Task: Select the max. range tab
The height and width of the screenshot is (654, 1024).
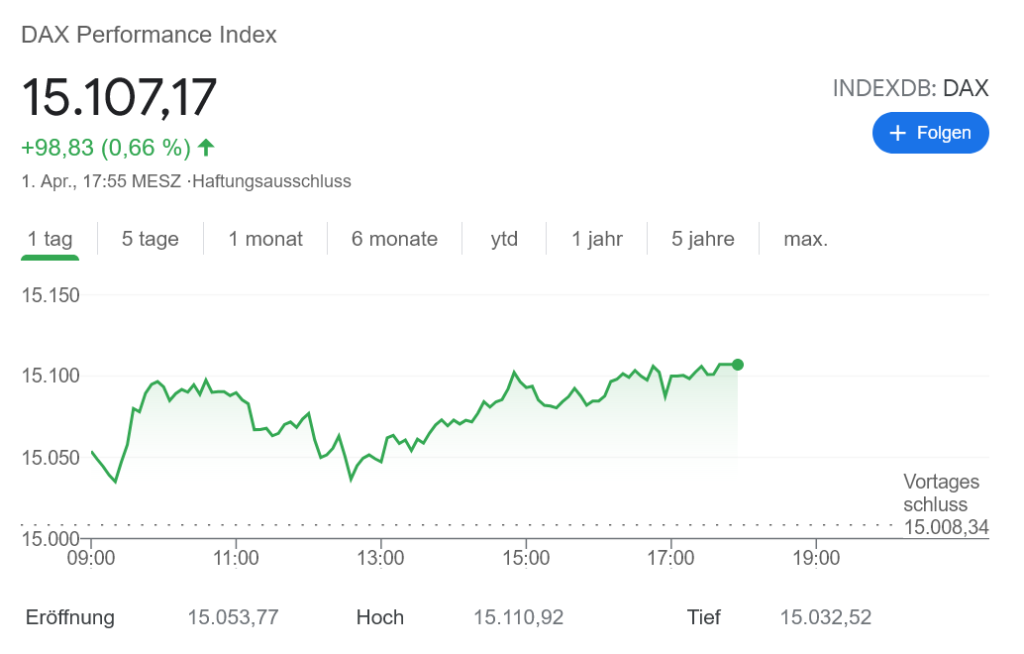Action: 806,239
